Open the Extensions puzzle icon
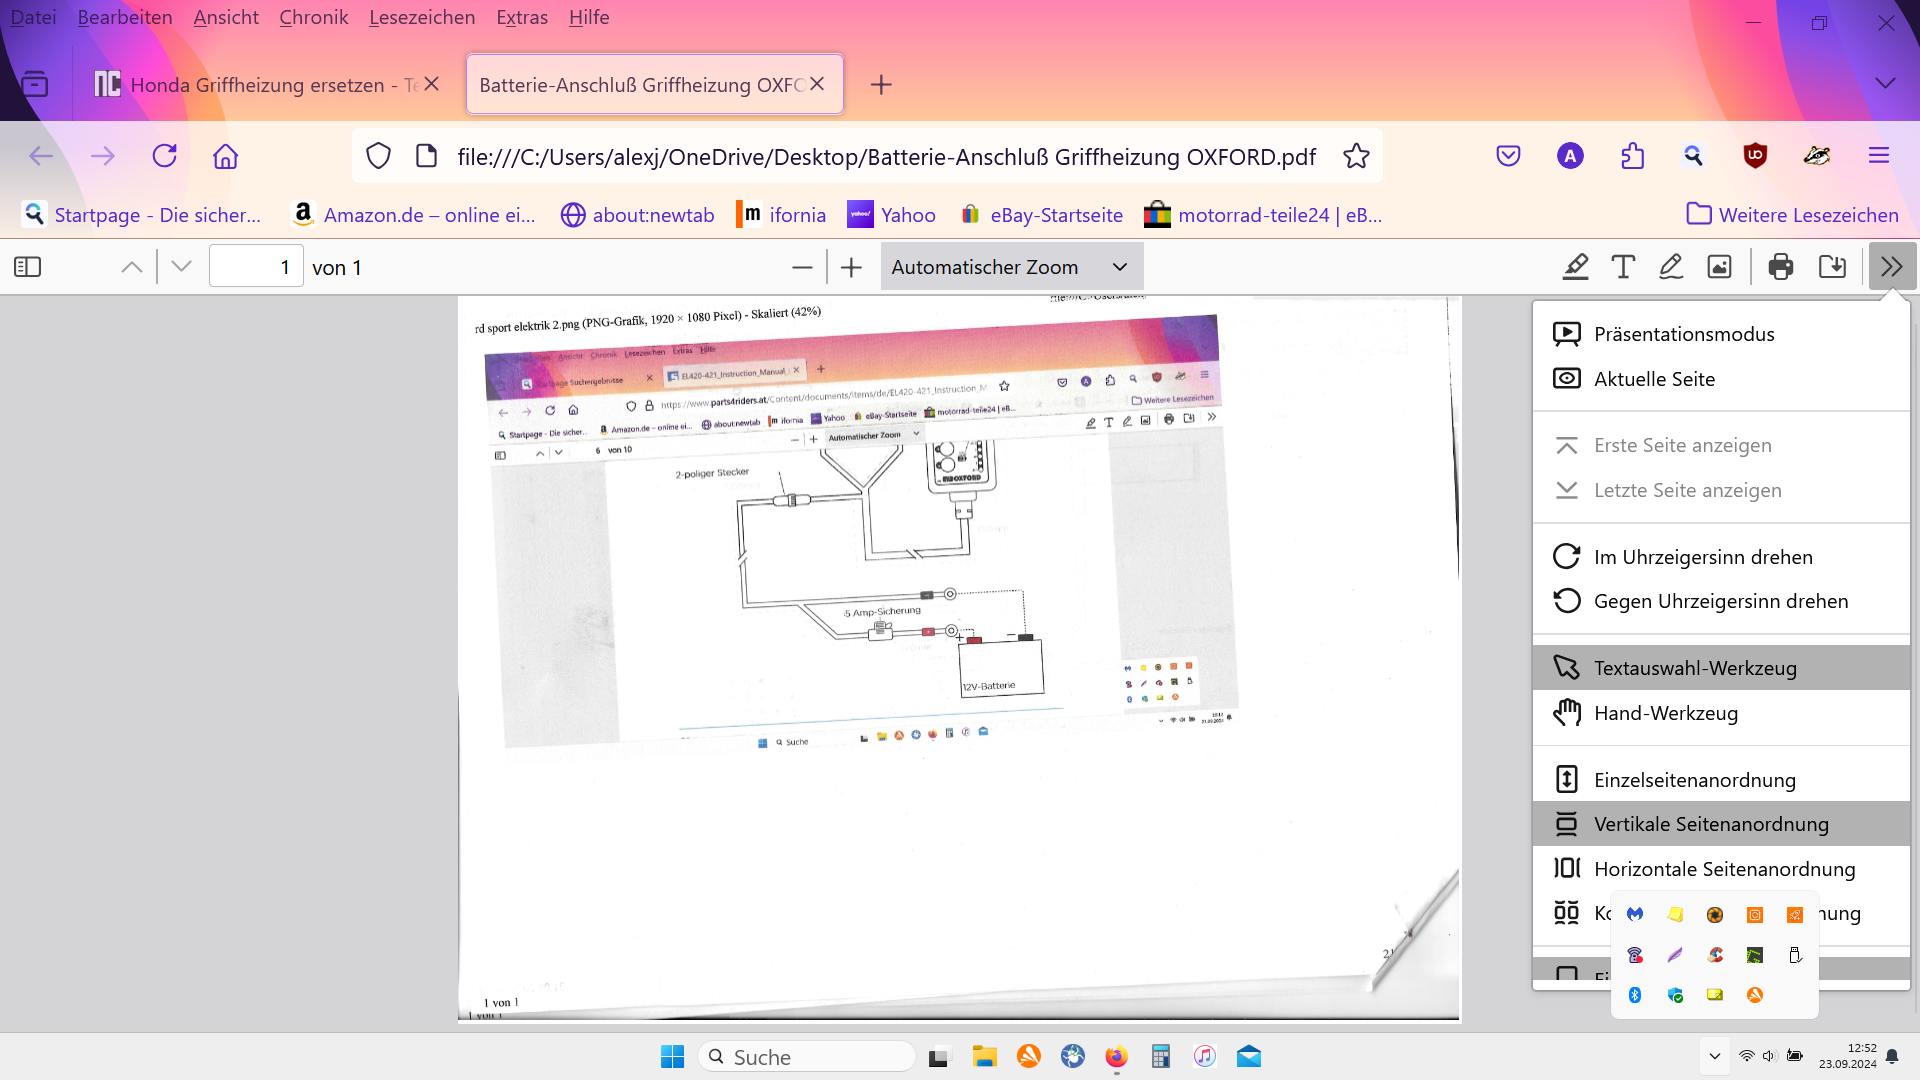 tap(1632, 156)
